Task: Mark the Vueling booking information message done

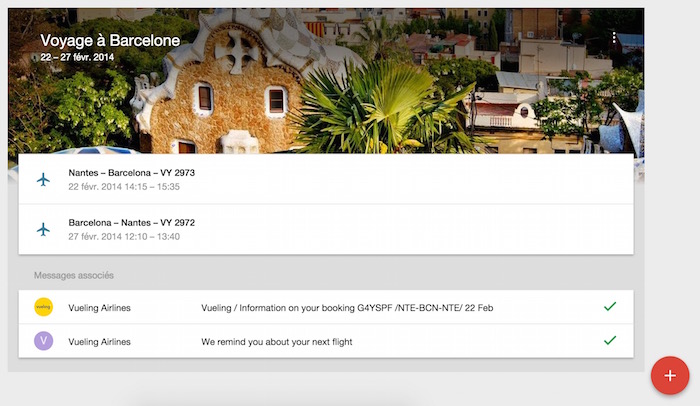Action: pos(610,306)
